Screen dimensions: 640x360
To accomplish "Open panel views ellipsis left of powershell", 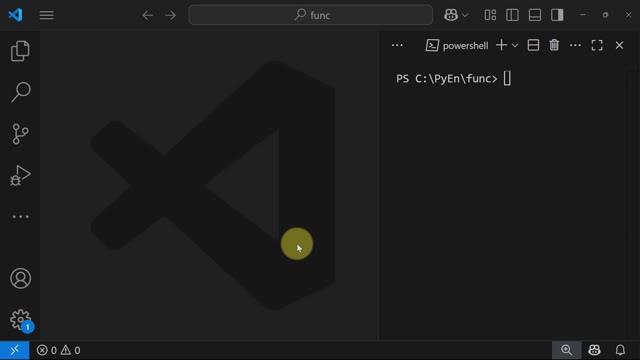I will tap(397, 45).
